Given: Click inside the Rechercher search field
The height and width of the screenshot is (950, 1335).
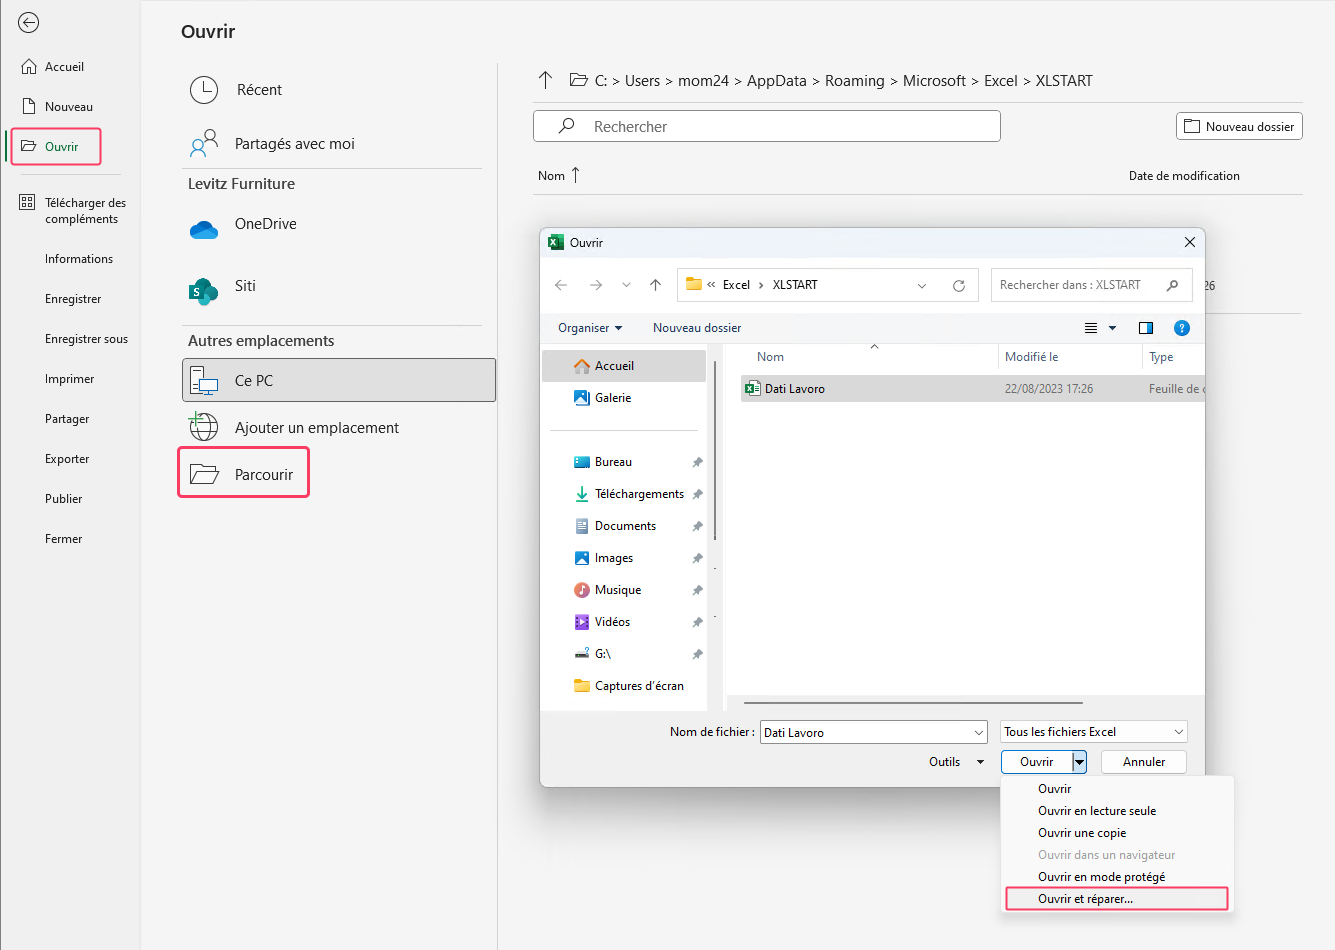Looking at the screenshot, I should (x=766, y=126).
